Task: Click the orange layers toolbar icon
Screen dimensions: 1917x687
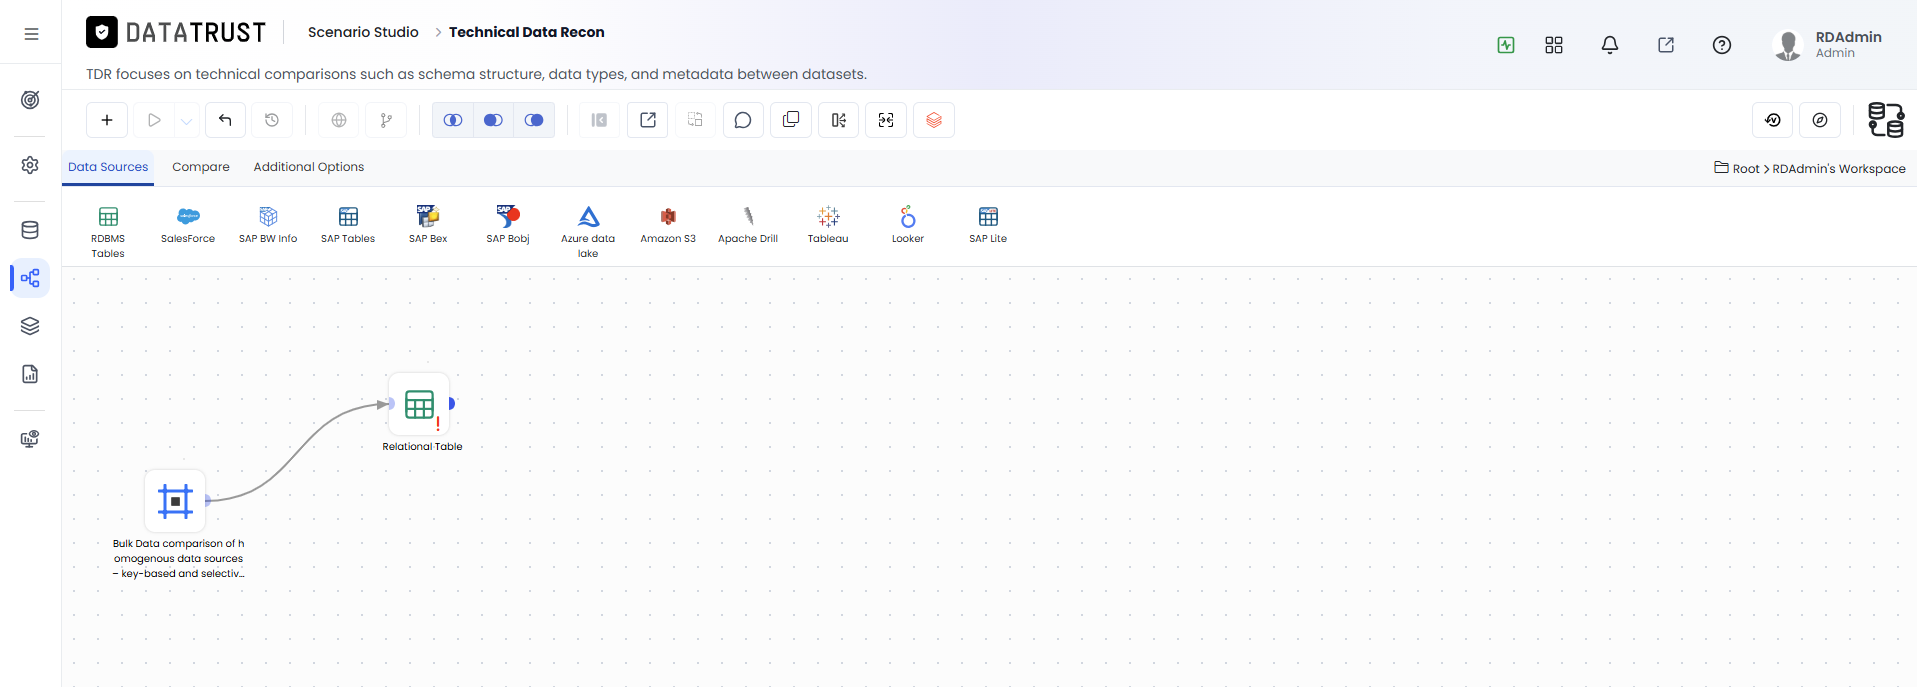Action: tap(934, 120)
